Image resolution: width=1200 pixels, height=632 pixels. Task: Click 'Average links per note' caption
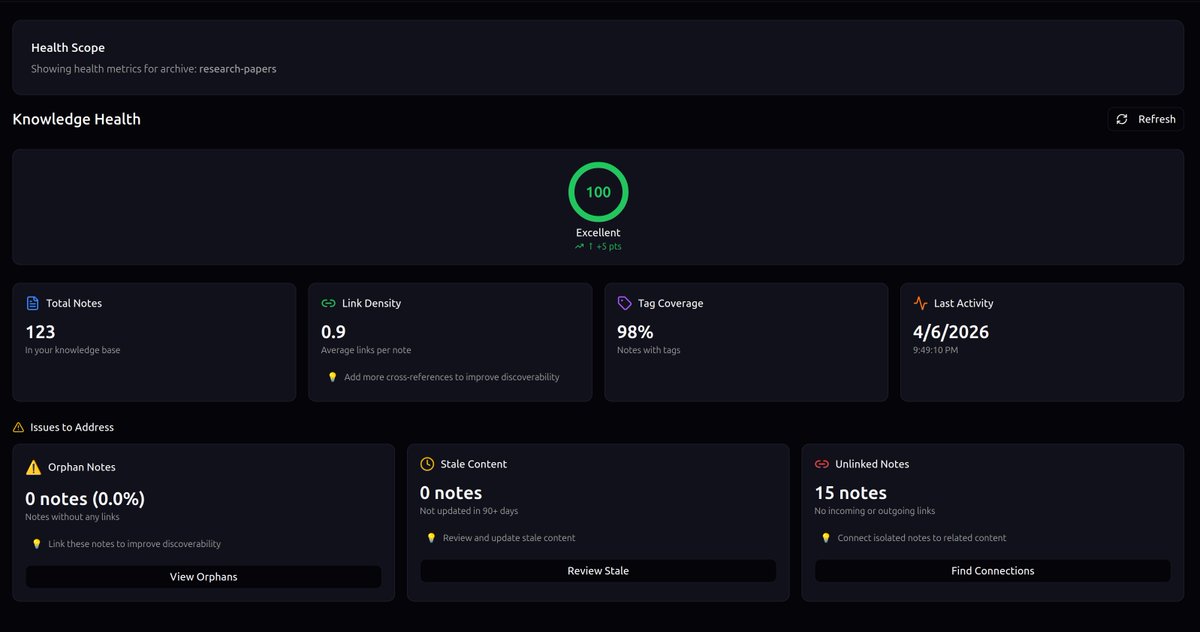[366, 350]
